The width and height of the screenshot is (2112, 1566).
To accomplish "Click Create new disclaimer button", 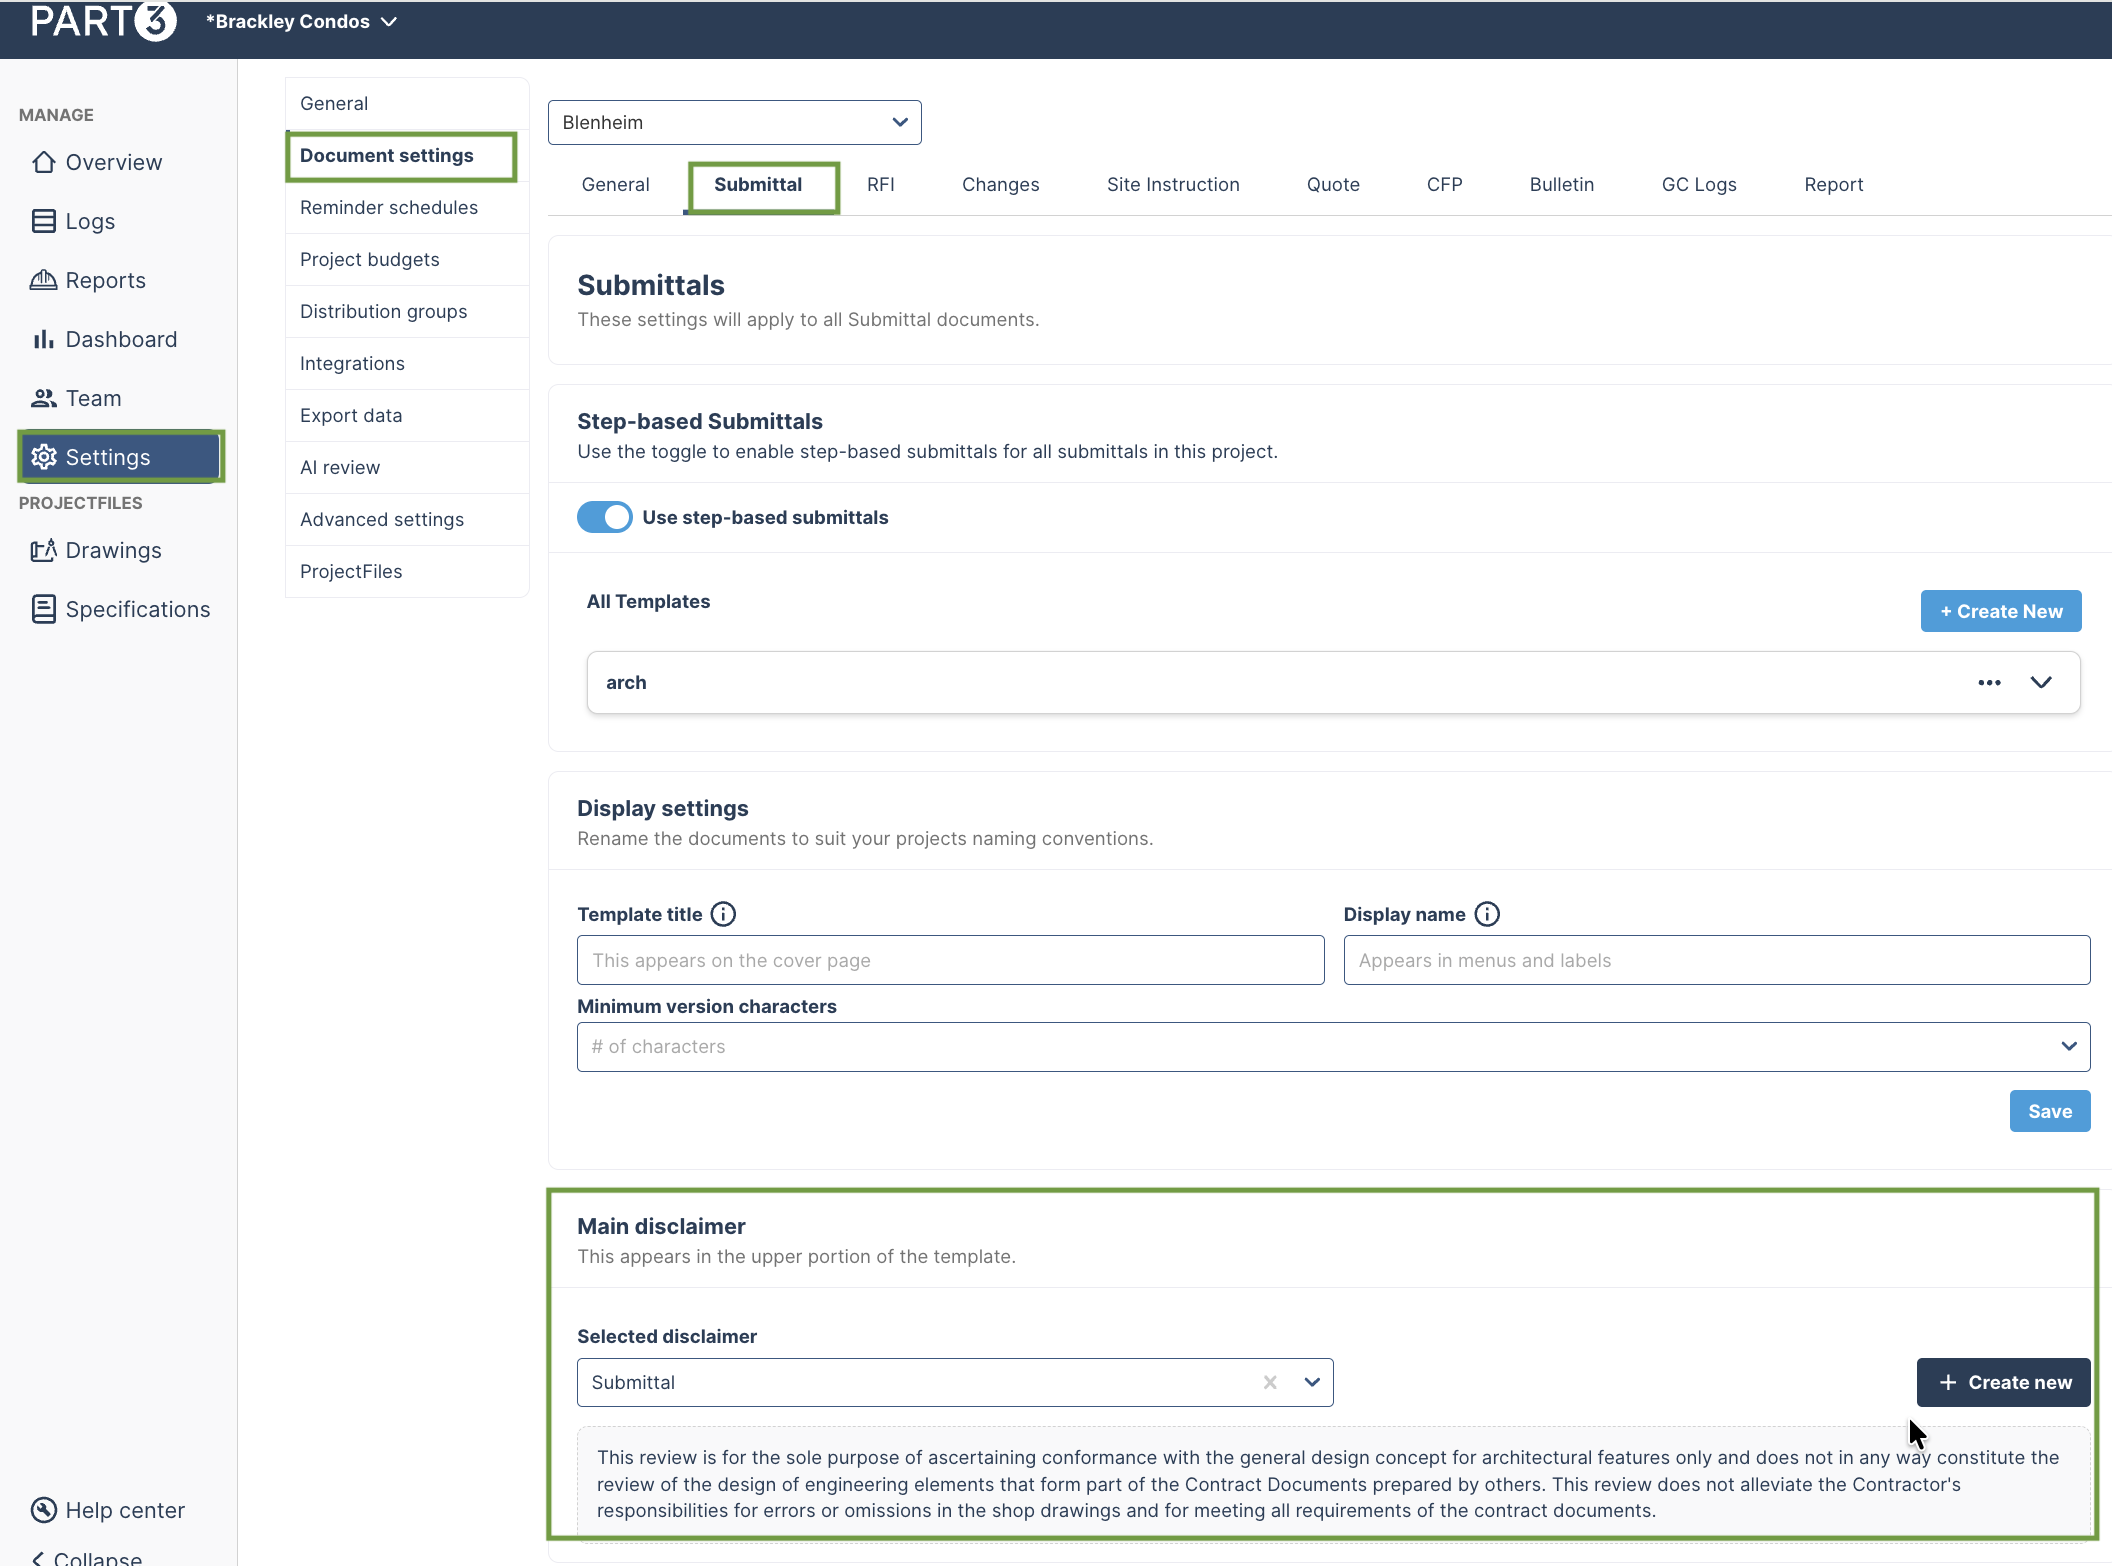I will pos(2004,1382).
